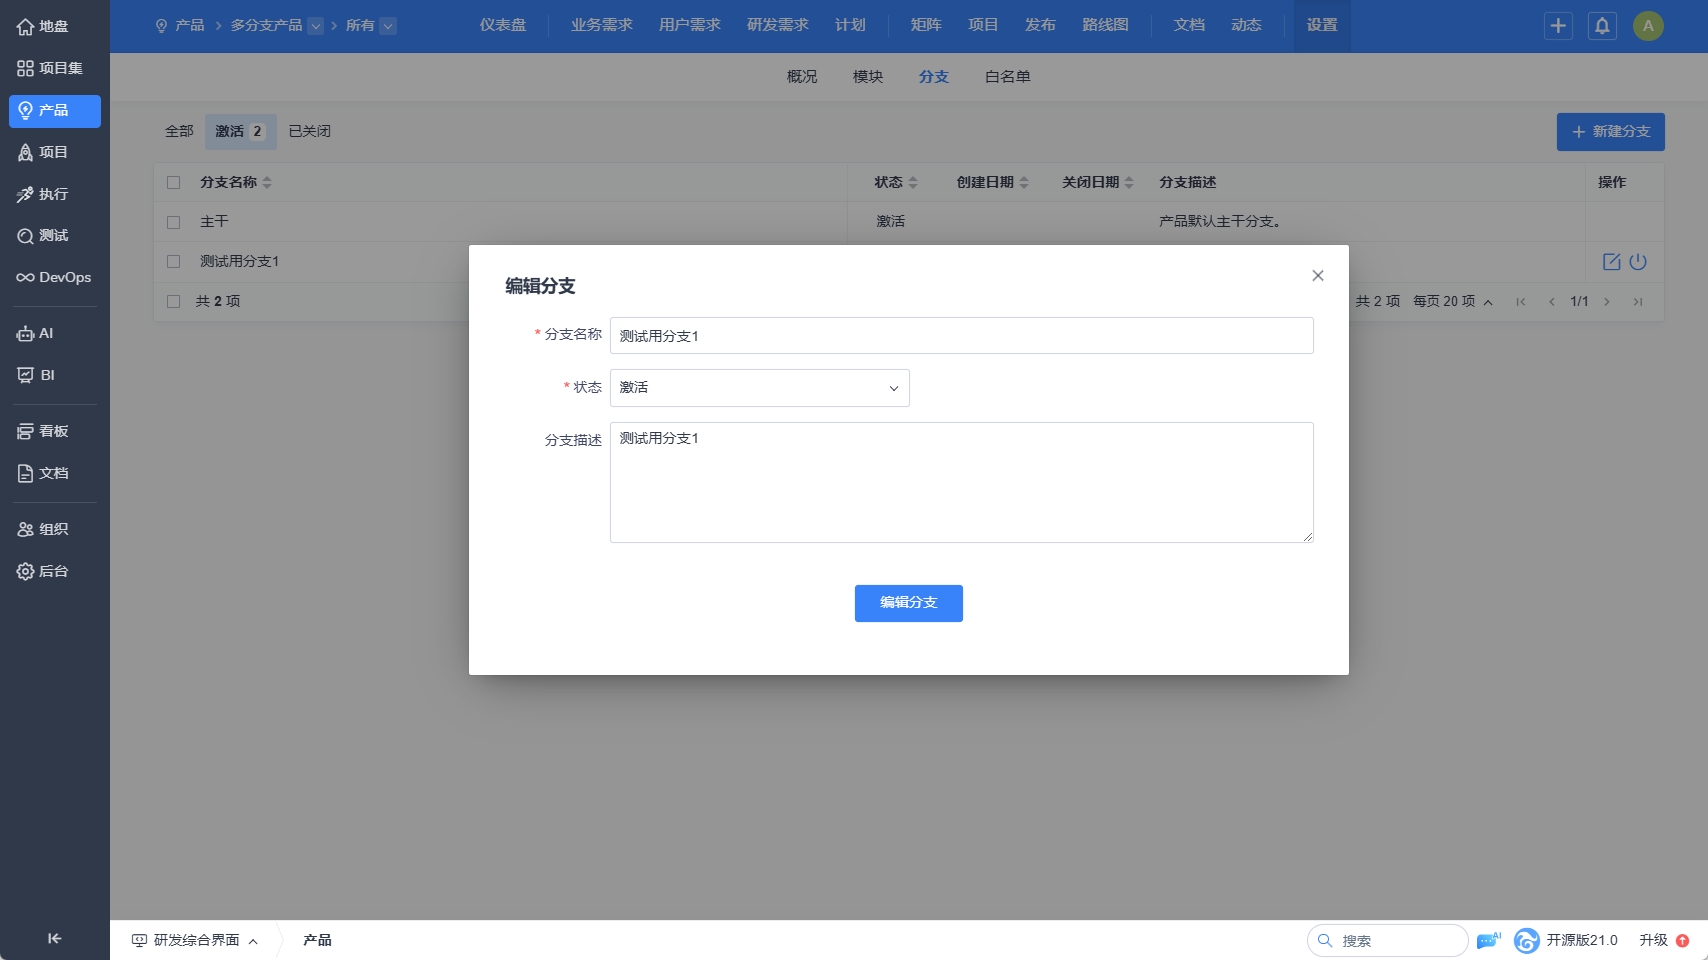This screenshot has width=1708, height=960.
Task: Click the 分支描述 text area
Action: point(962,483)
